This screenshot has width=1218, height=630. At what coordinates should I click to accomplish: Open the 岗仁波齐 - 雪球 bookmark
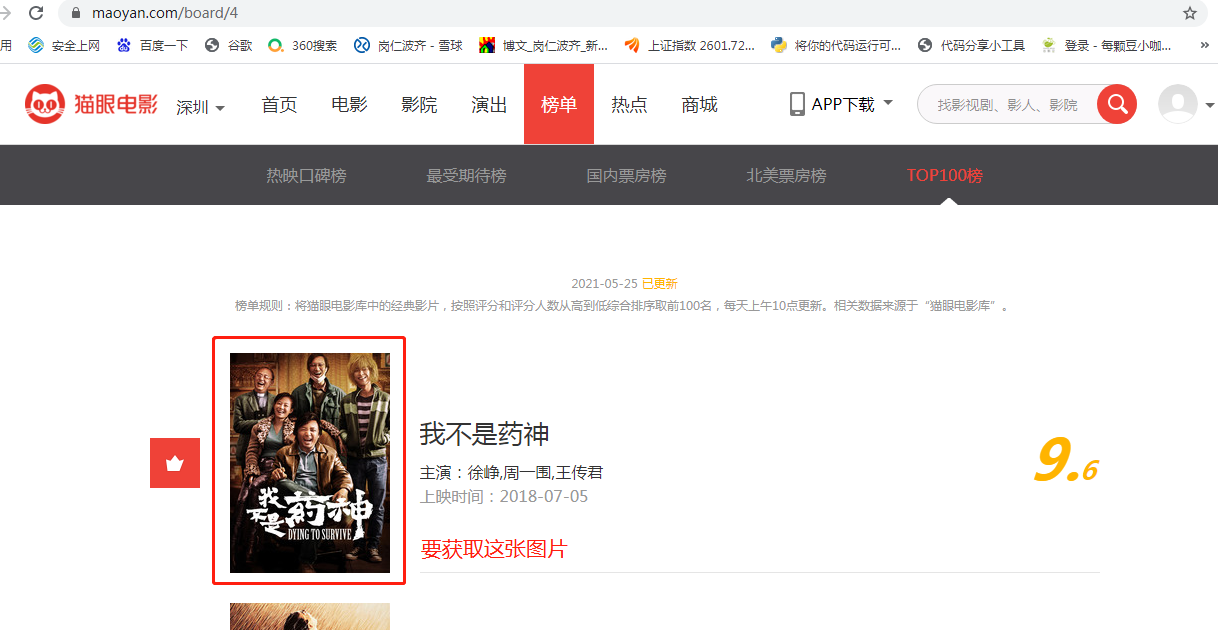tap(408, 45)
